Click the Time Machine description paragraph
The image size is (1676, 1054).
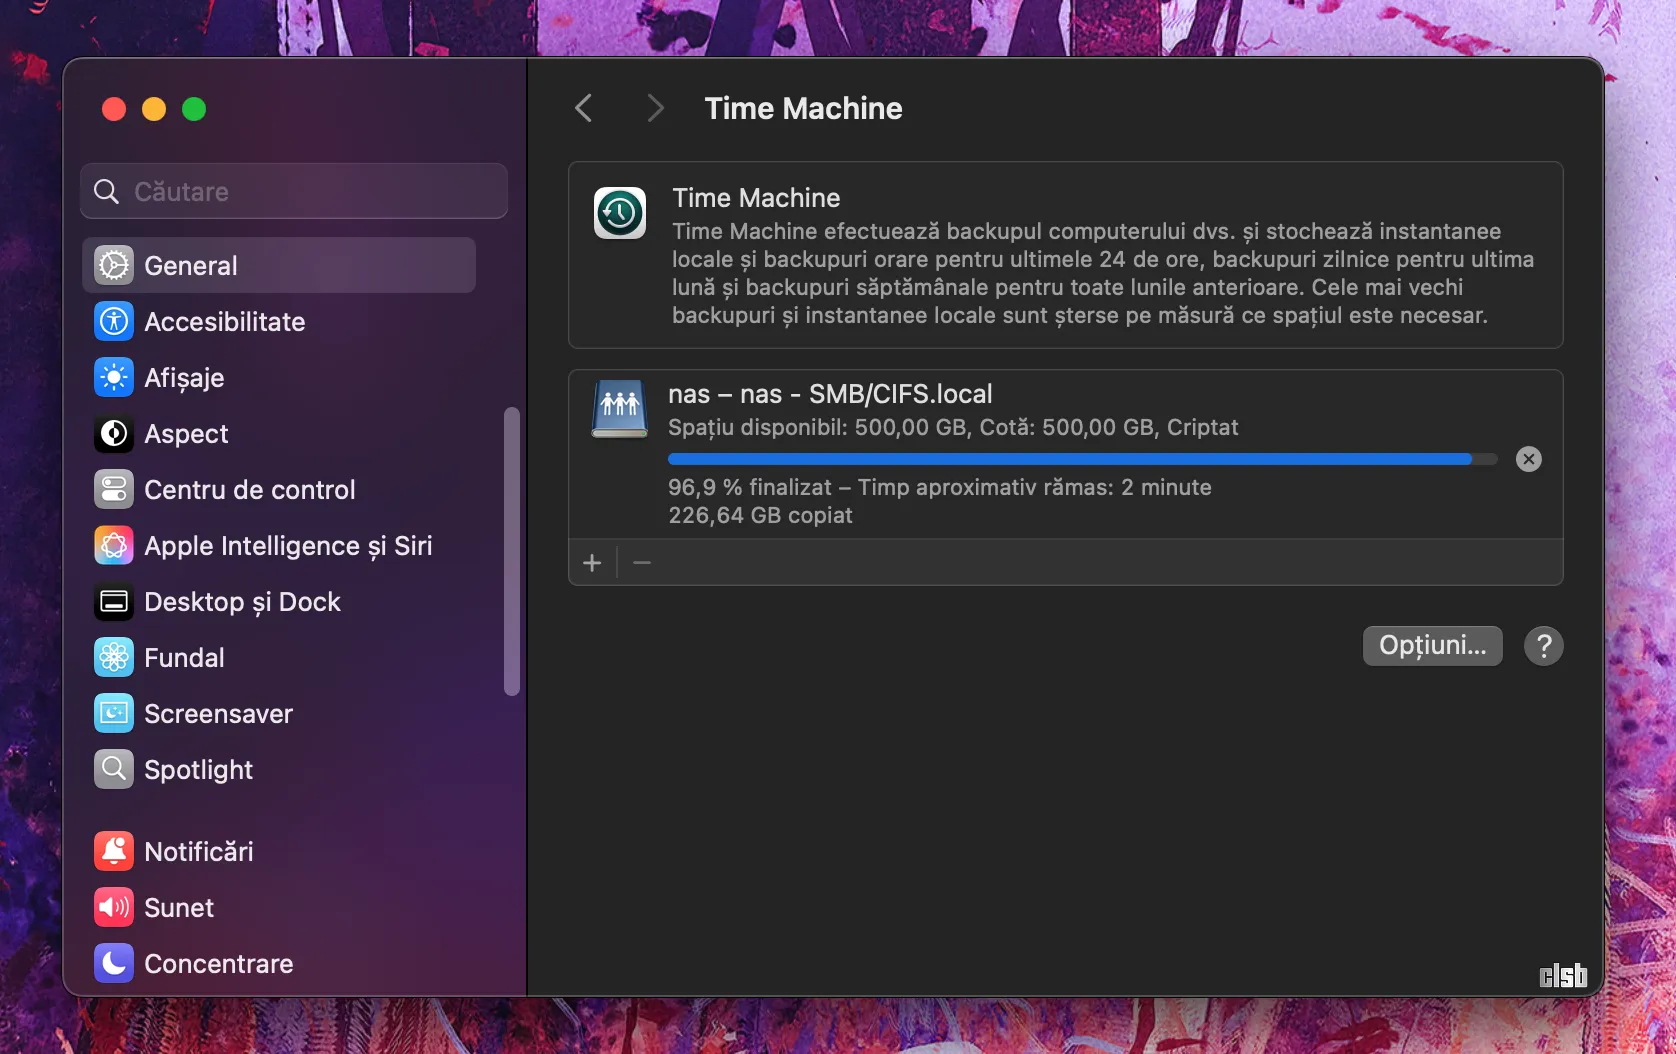coord(1103,273)
